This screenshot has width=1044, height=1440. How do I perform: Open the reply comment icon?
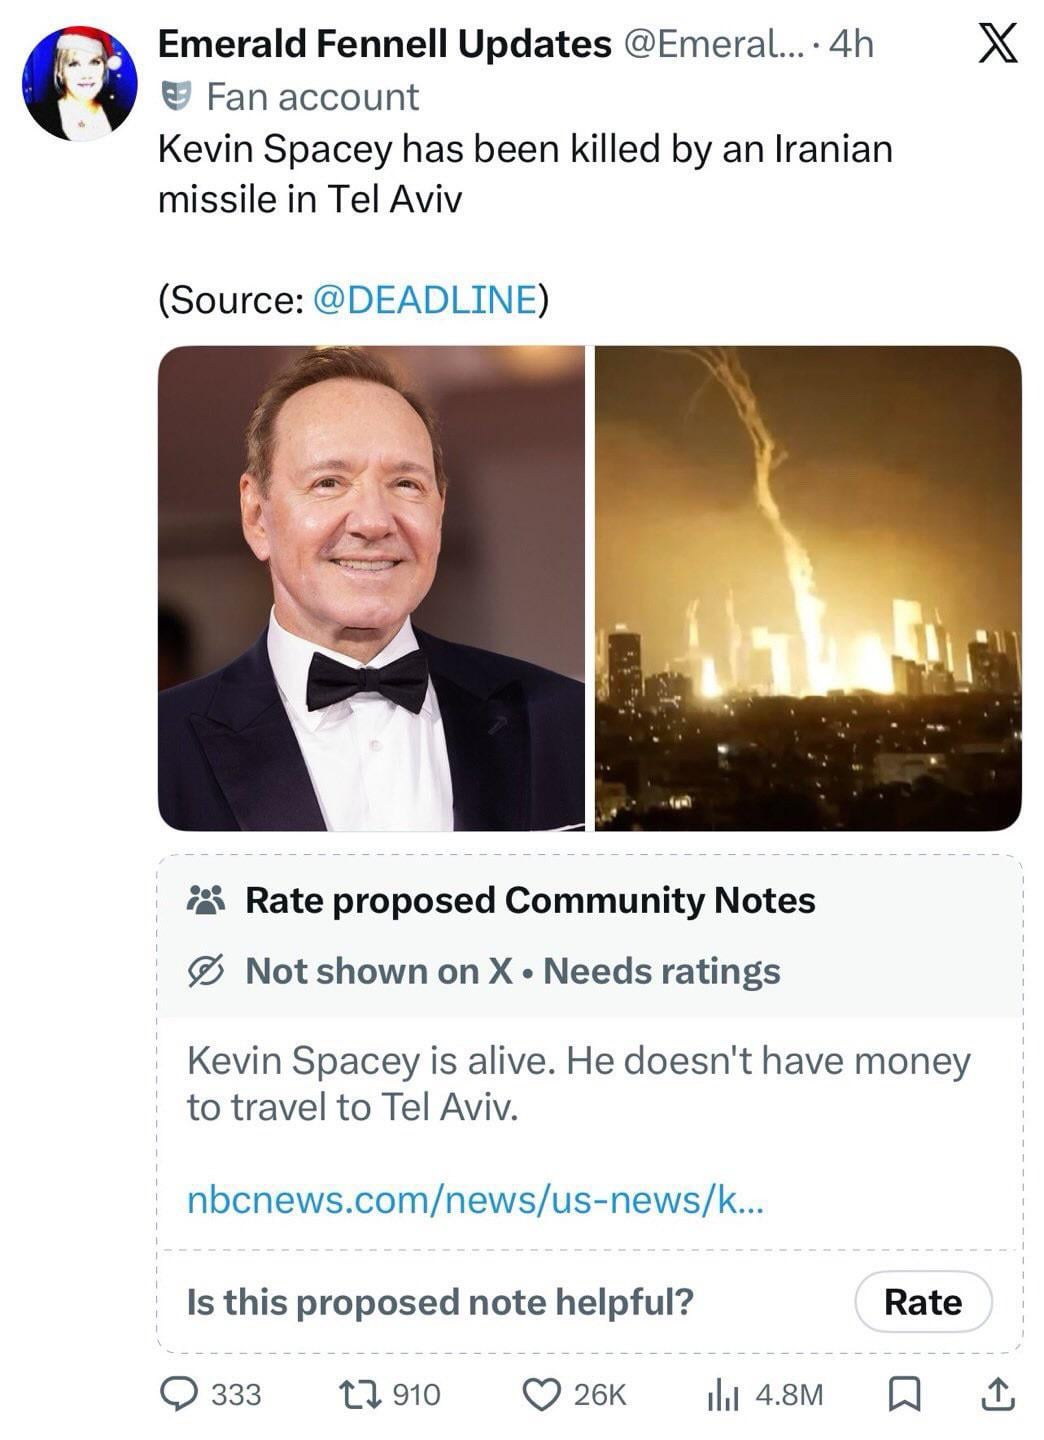(180, 1394)
